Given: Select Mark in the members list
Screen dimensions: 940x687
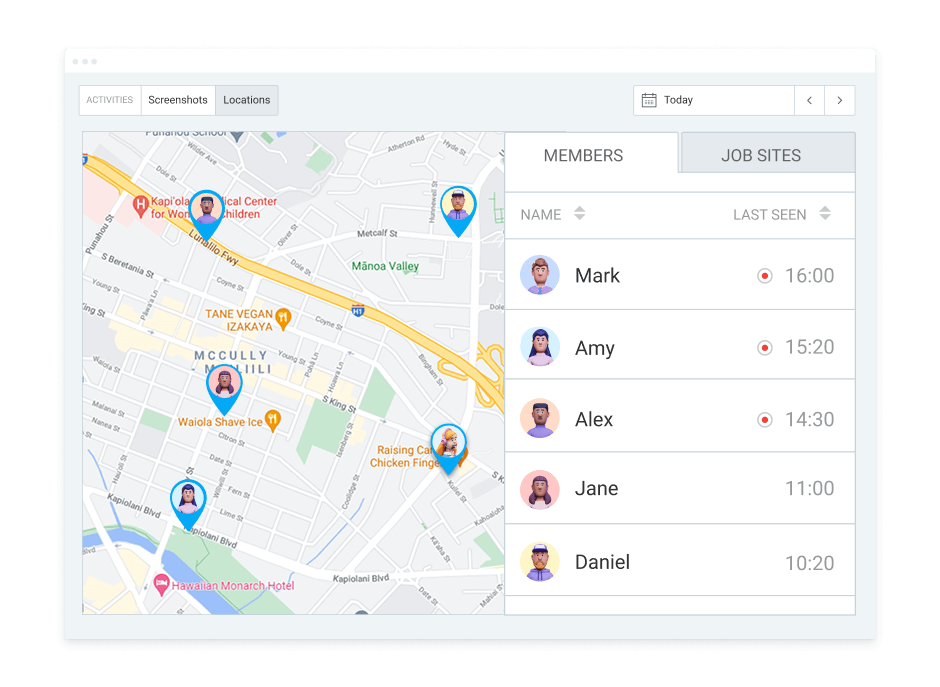Looking at the screenshot, I should point(680,275).
